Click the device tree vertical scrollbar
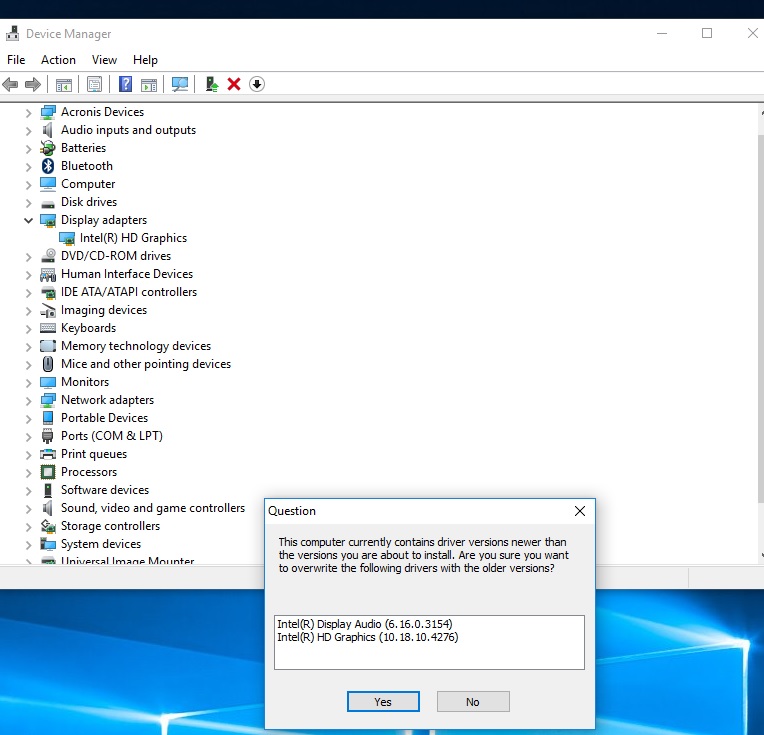Viewport: 764px width, 735px height. click(761, 319)
